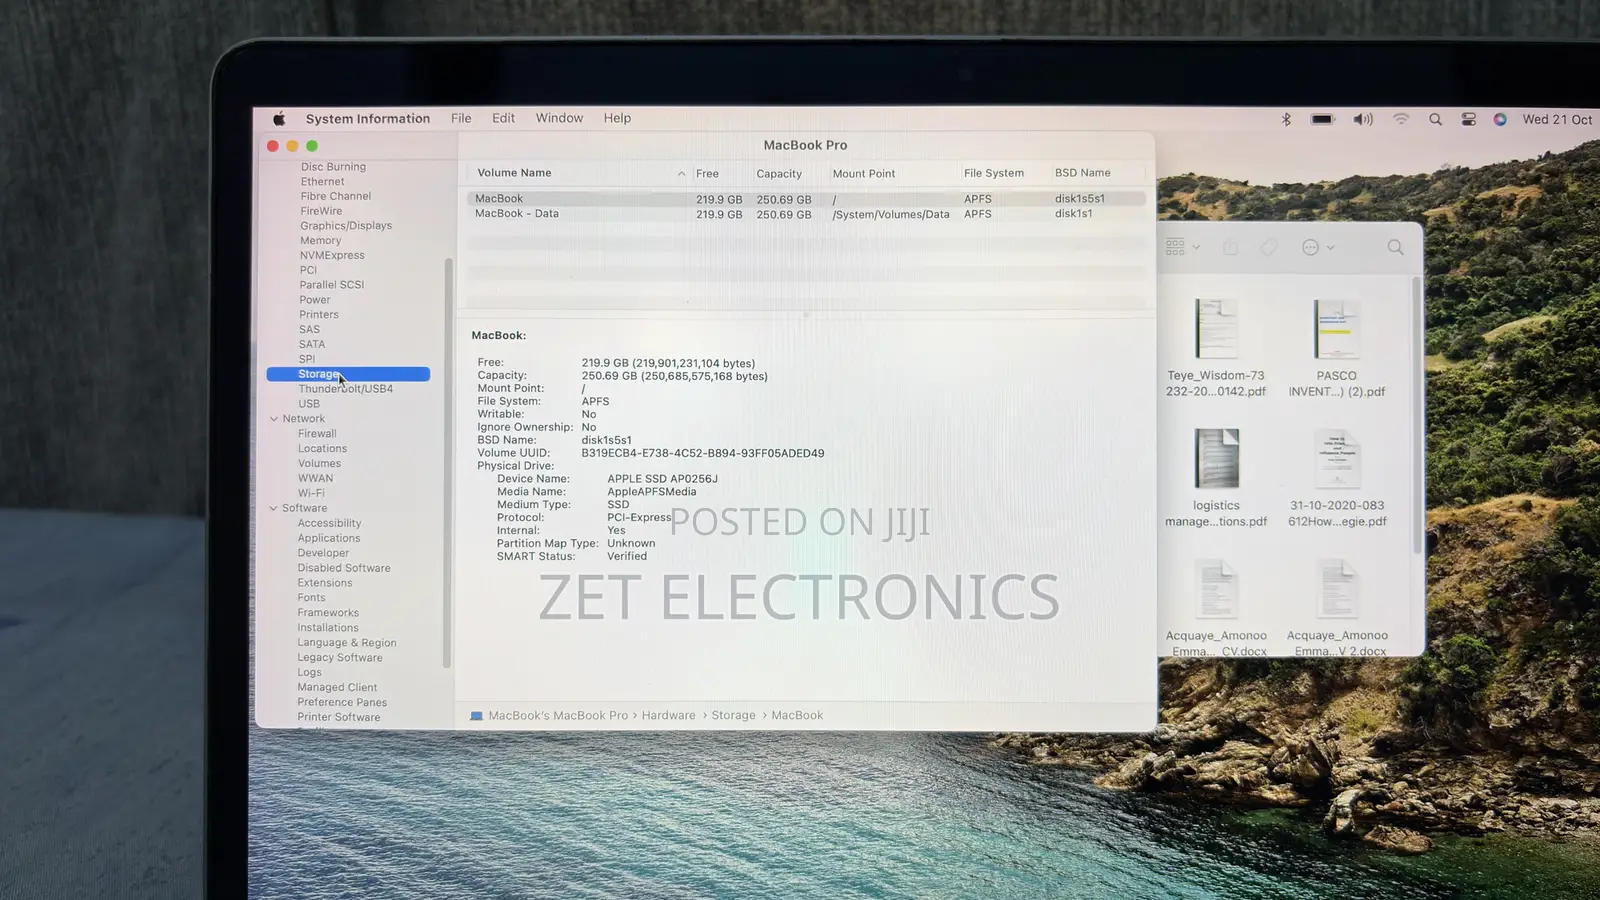This screenshot has height=900, width=1600.
Task: Click the sidebar vertical scrollbar
Action: (x=448, y=462)
